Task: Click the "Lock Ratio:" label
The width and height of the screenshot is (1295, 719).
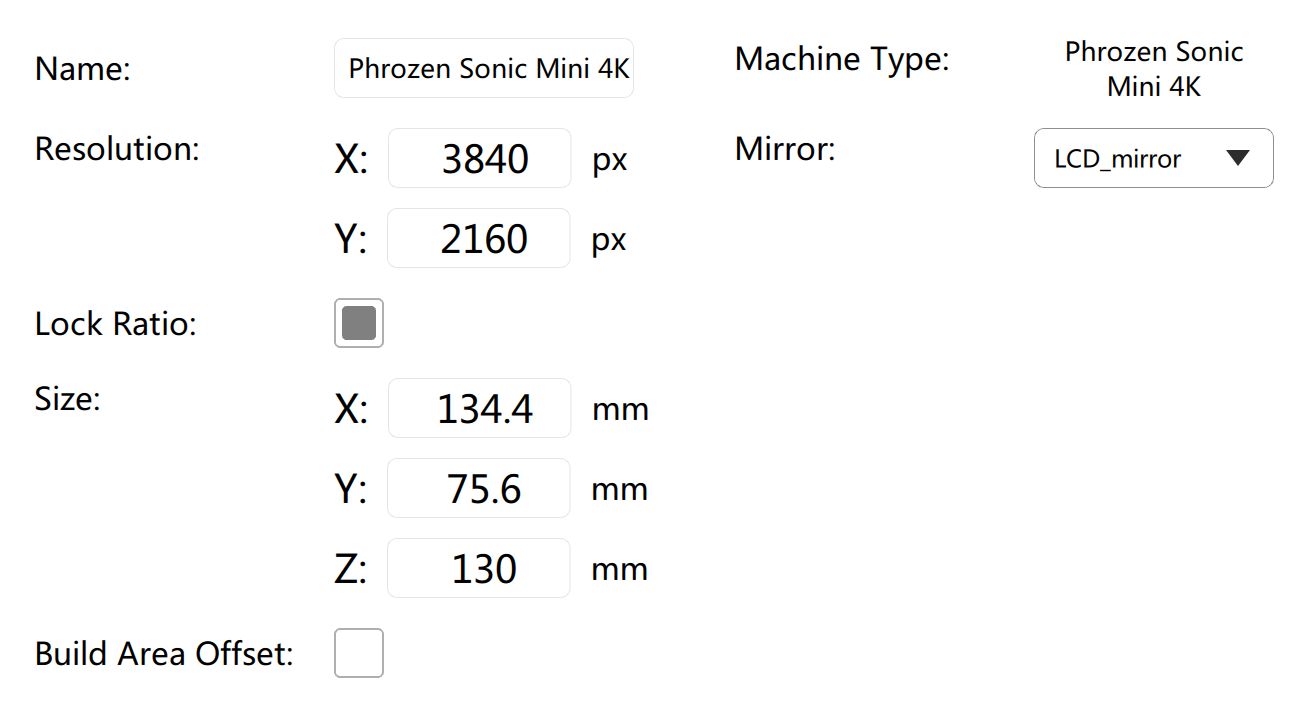Action: tap(115, 324)
